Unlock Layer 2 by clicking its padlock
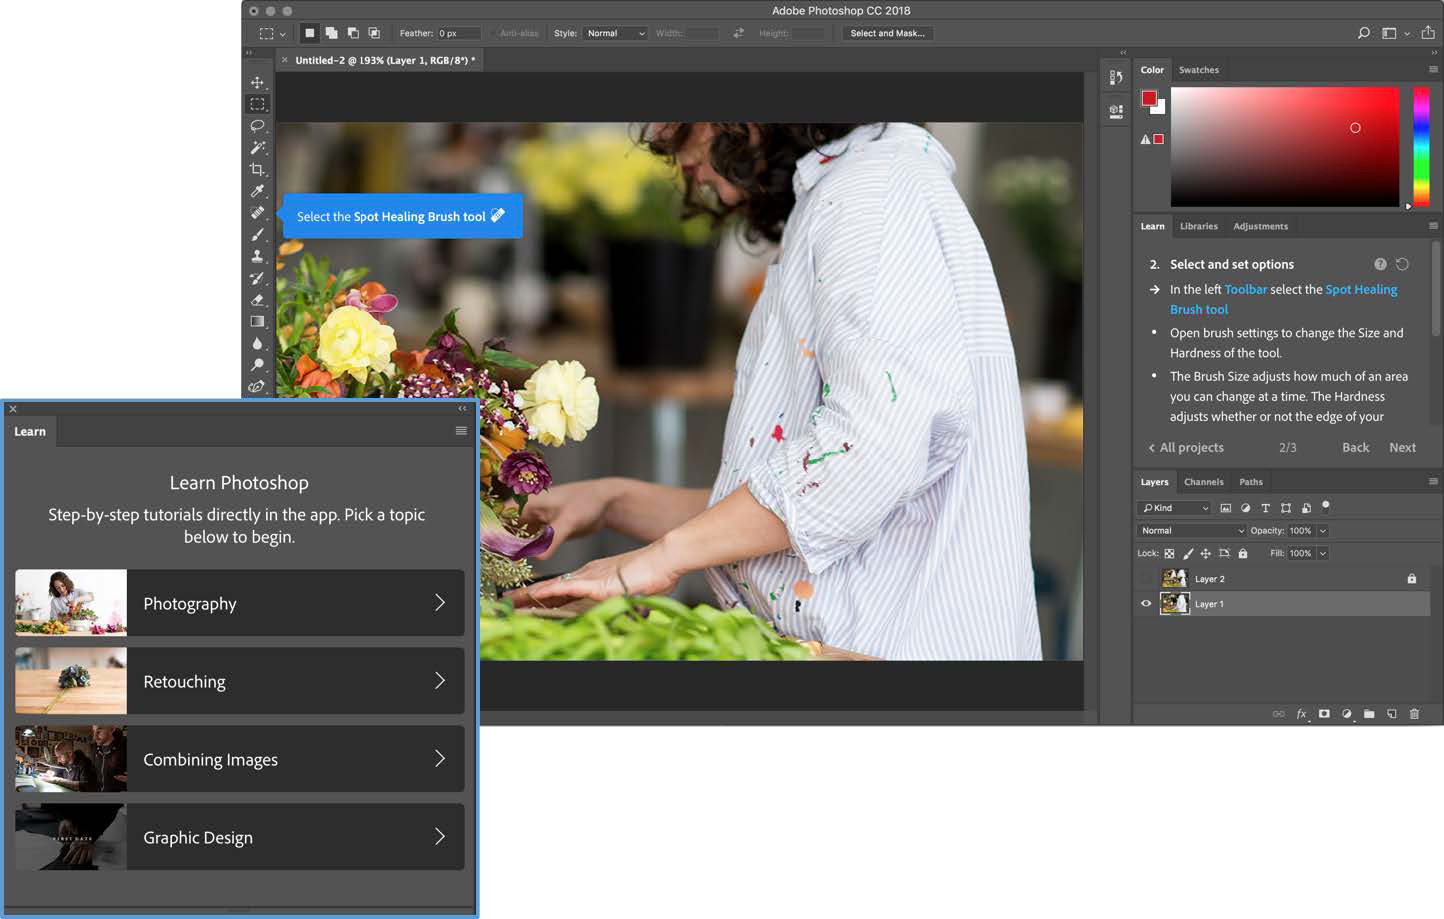 point(1412,578)
